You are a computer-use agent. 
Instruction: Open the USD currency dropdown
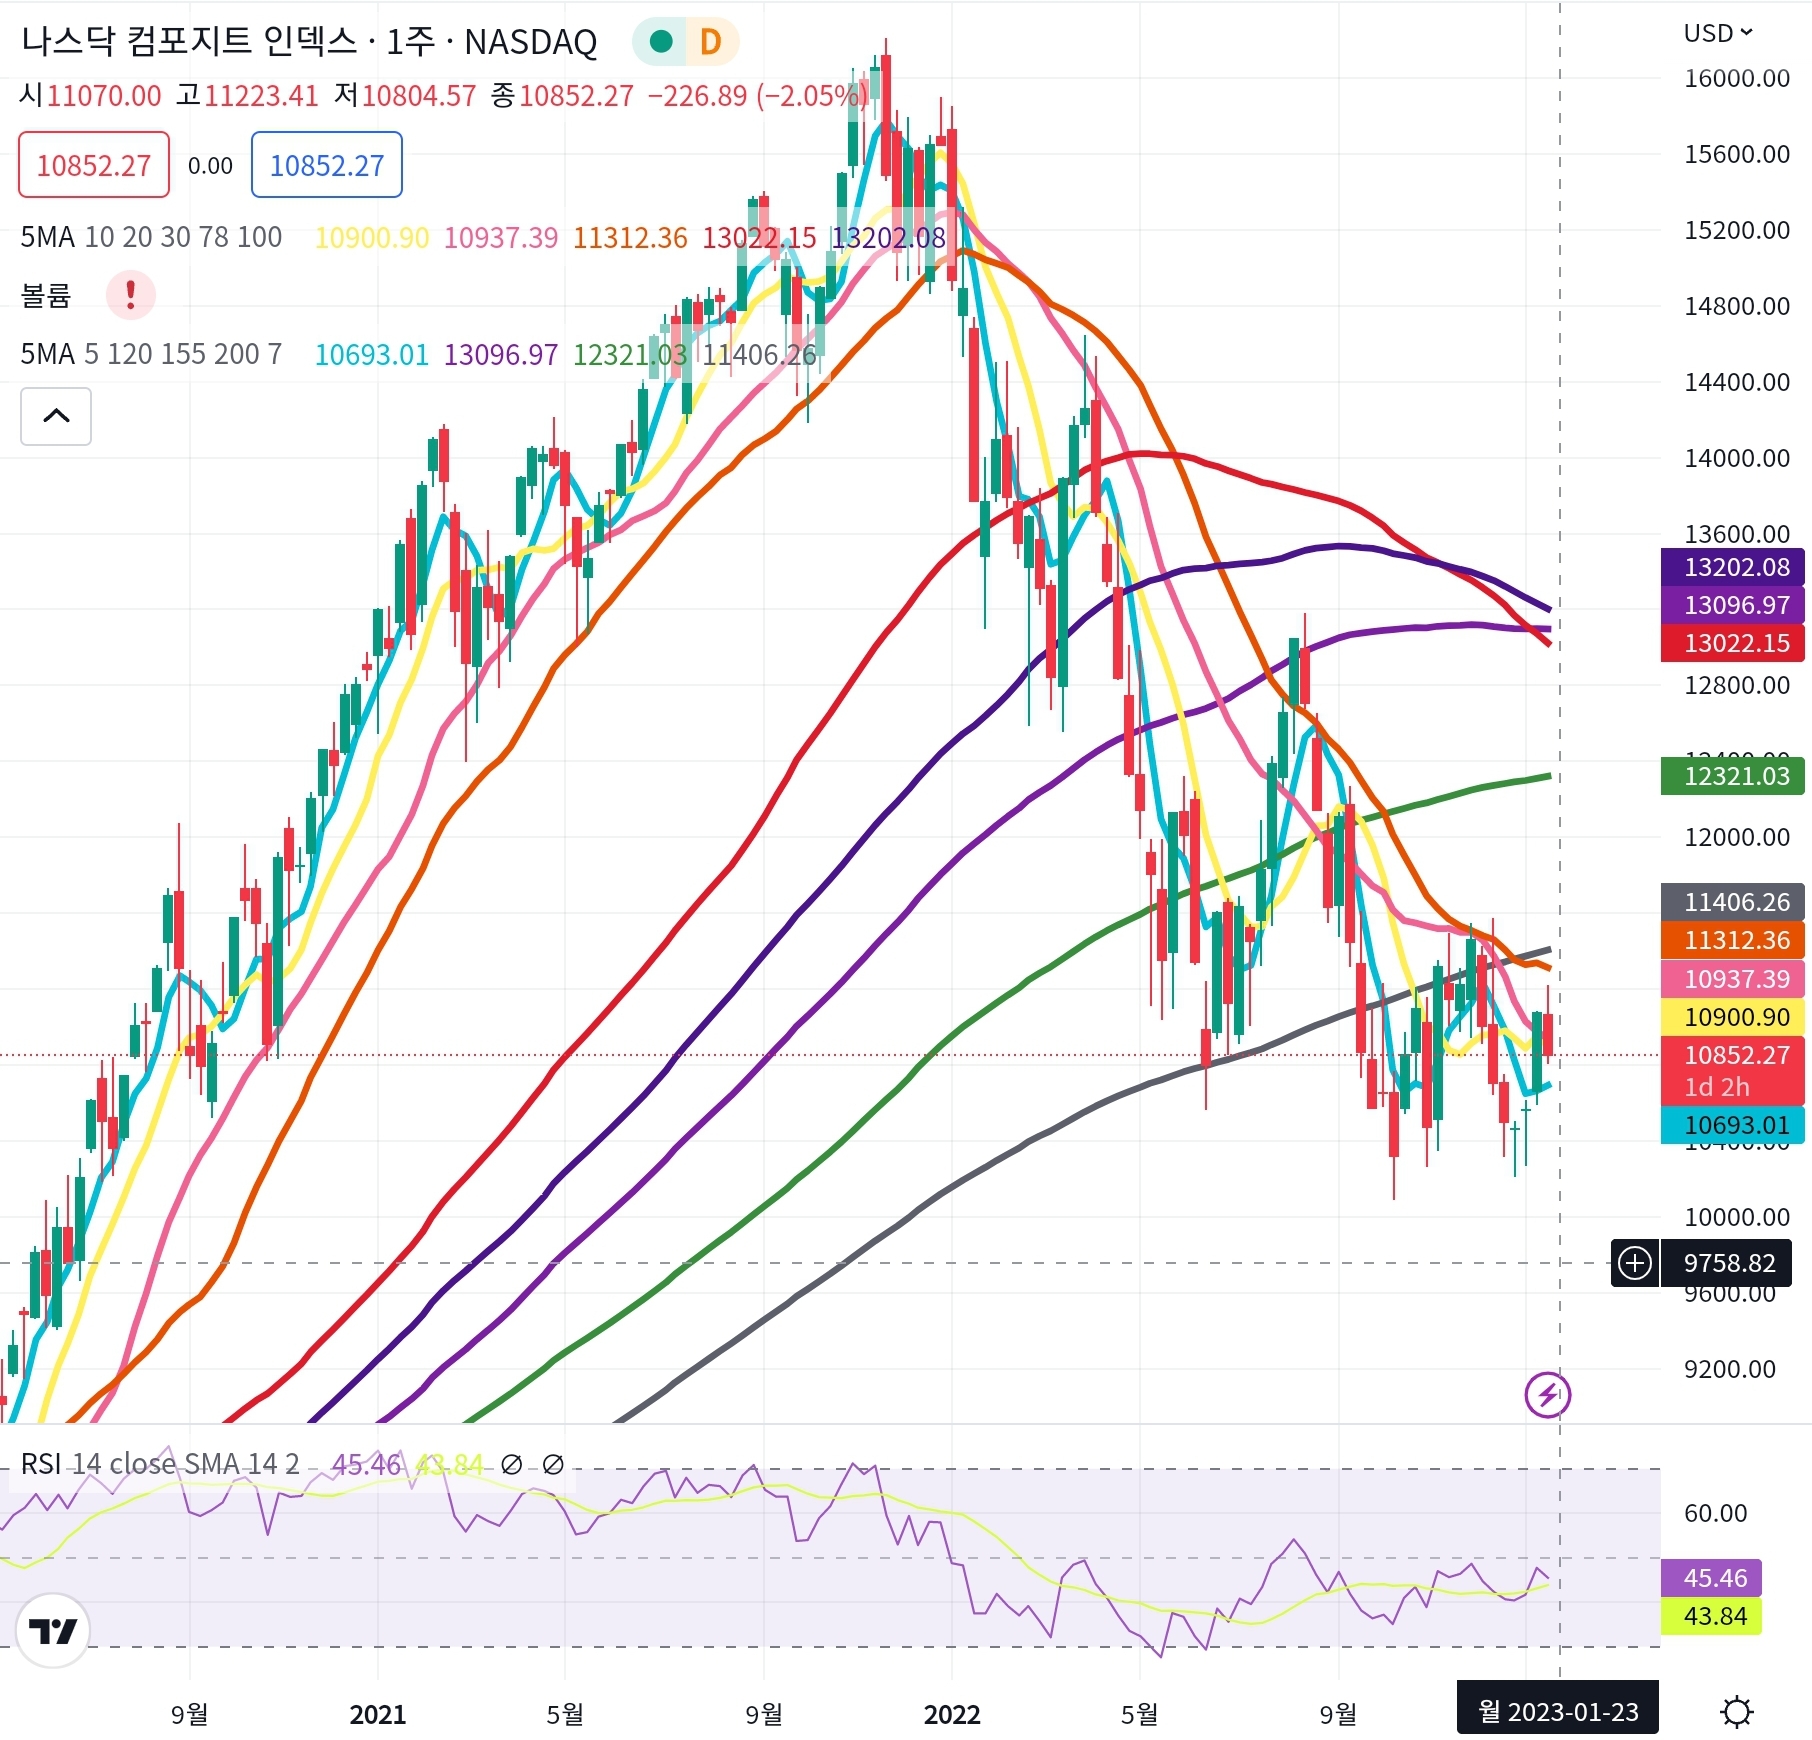pyautogui.click(x=1718, y=33)
